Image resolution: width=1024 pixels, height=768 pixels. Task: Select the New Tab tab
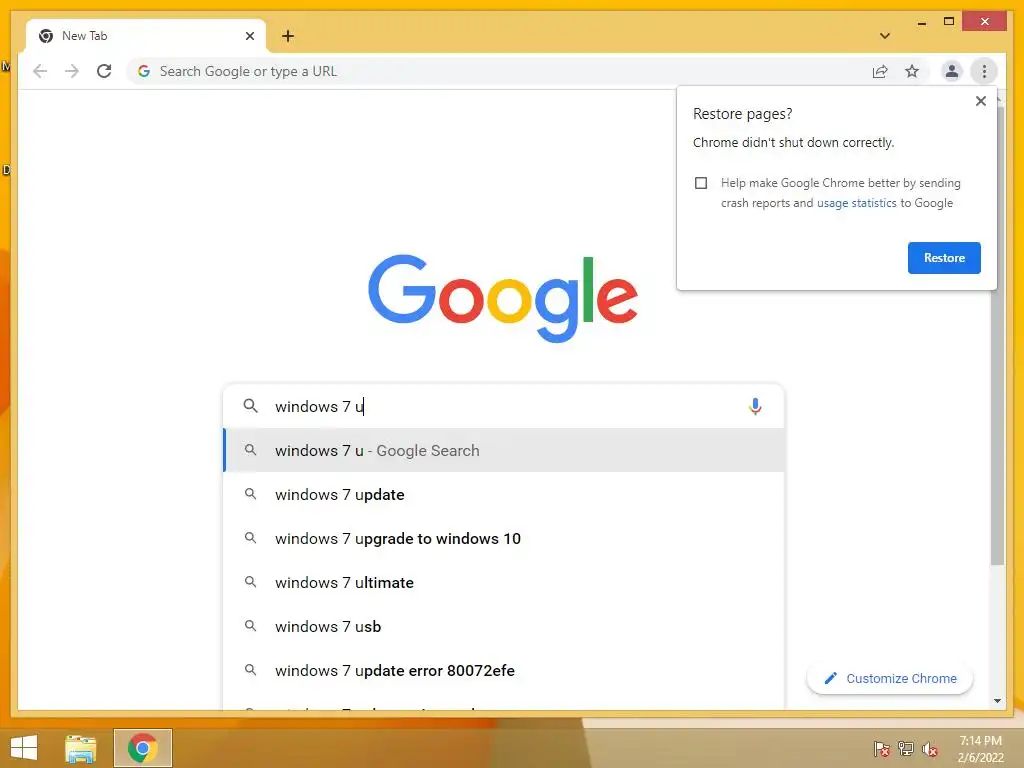146,36
